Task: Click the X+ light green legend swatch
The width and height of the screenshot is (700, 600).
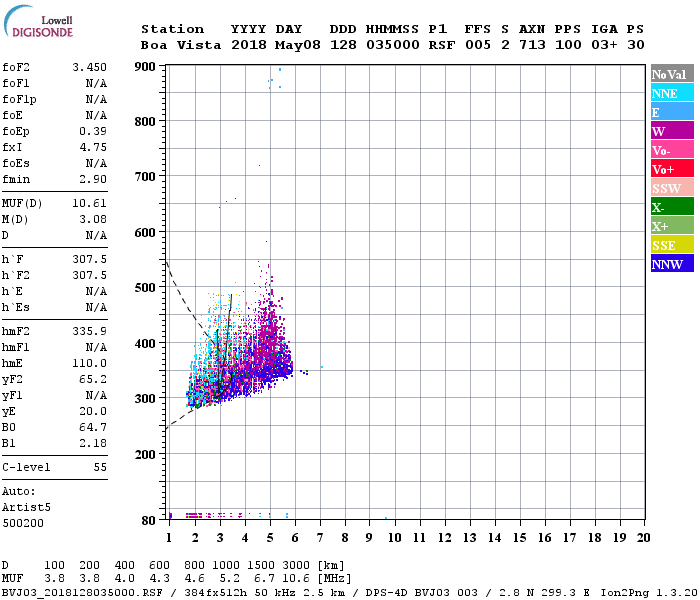Action: coord(672,225)
